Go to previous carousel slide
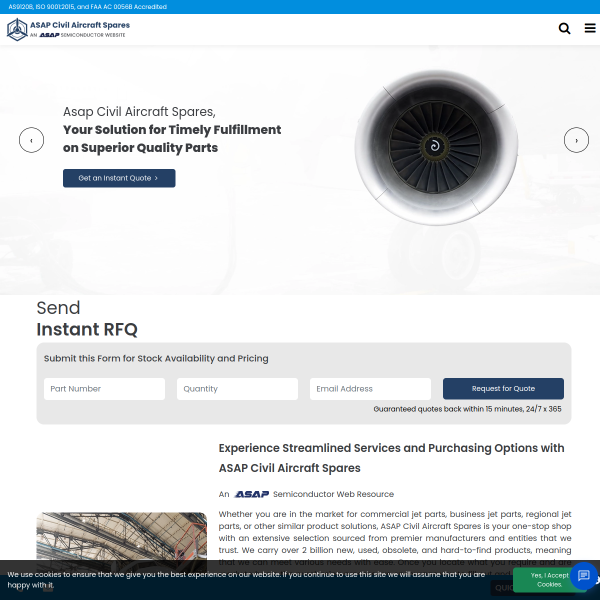This screenshot has width=600, height=600. 31,140
